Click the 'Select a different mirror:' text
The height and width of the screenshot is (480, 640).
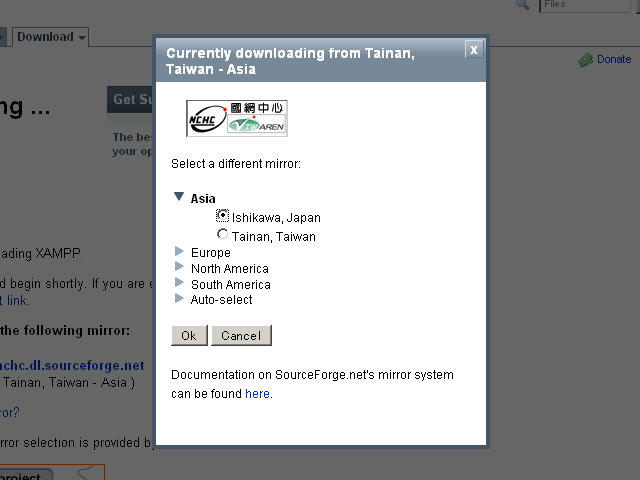pyautogui.click(x=236, y=164)
